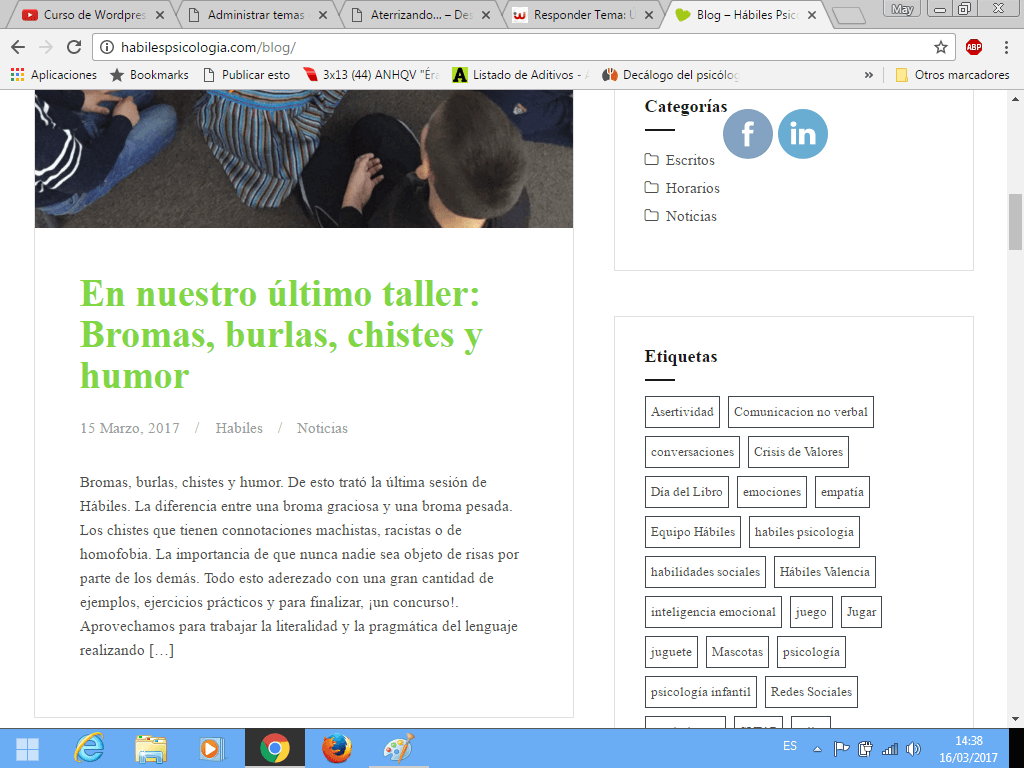Screen dimensions: 1024x768
Task: Open the post title Bromas, burlas, chistes y humor
Action: click(x=281, y=334)
